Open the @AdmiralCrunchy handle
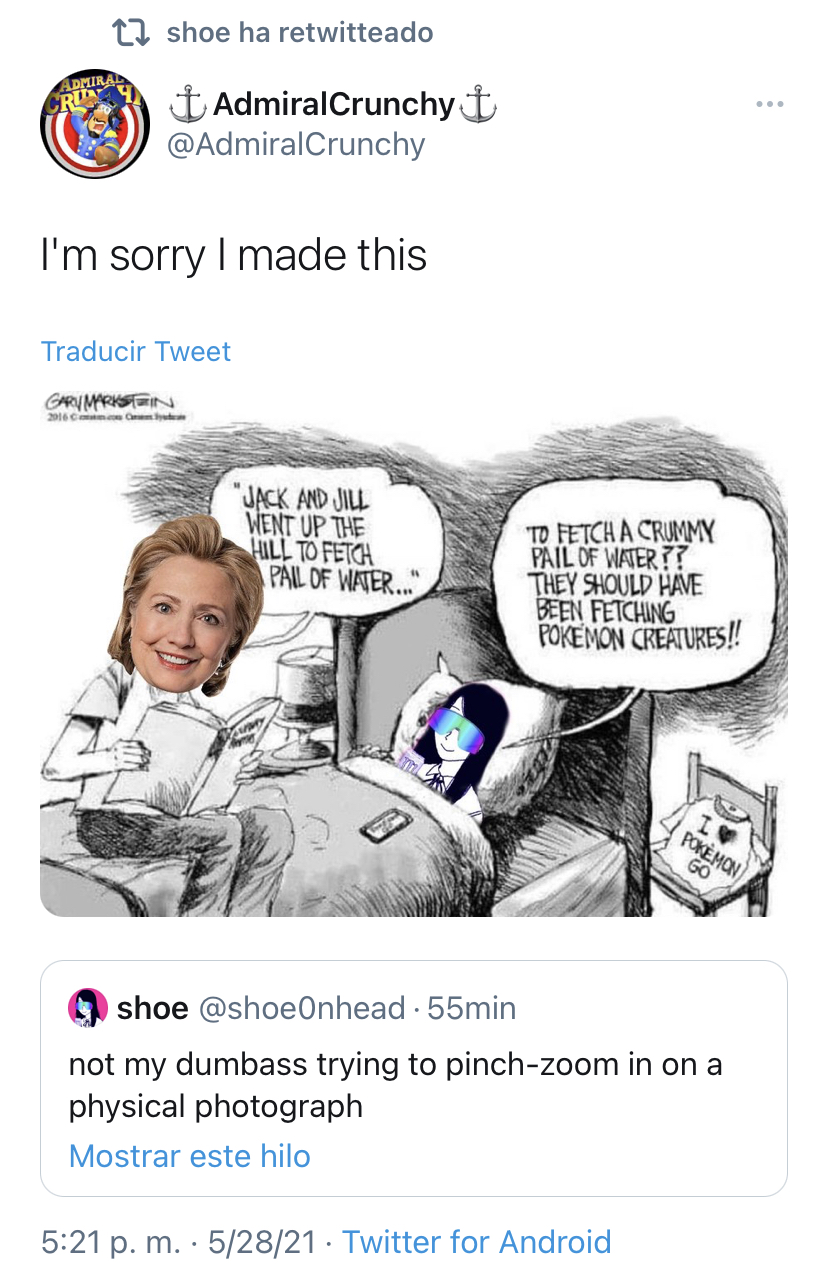The height and width of the screenshot is (1272, 828). pyautogui.click(x=296, y=144)
